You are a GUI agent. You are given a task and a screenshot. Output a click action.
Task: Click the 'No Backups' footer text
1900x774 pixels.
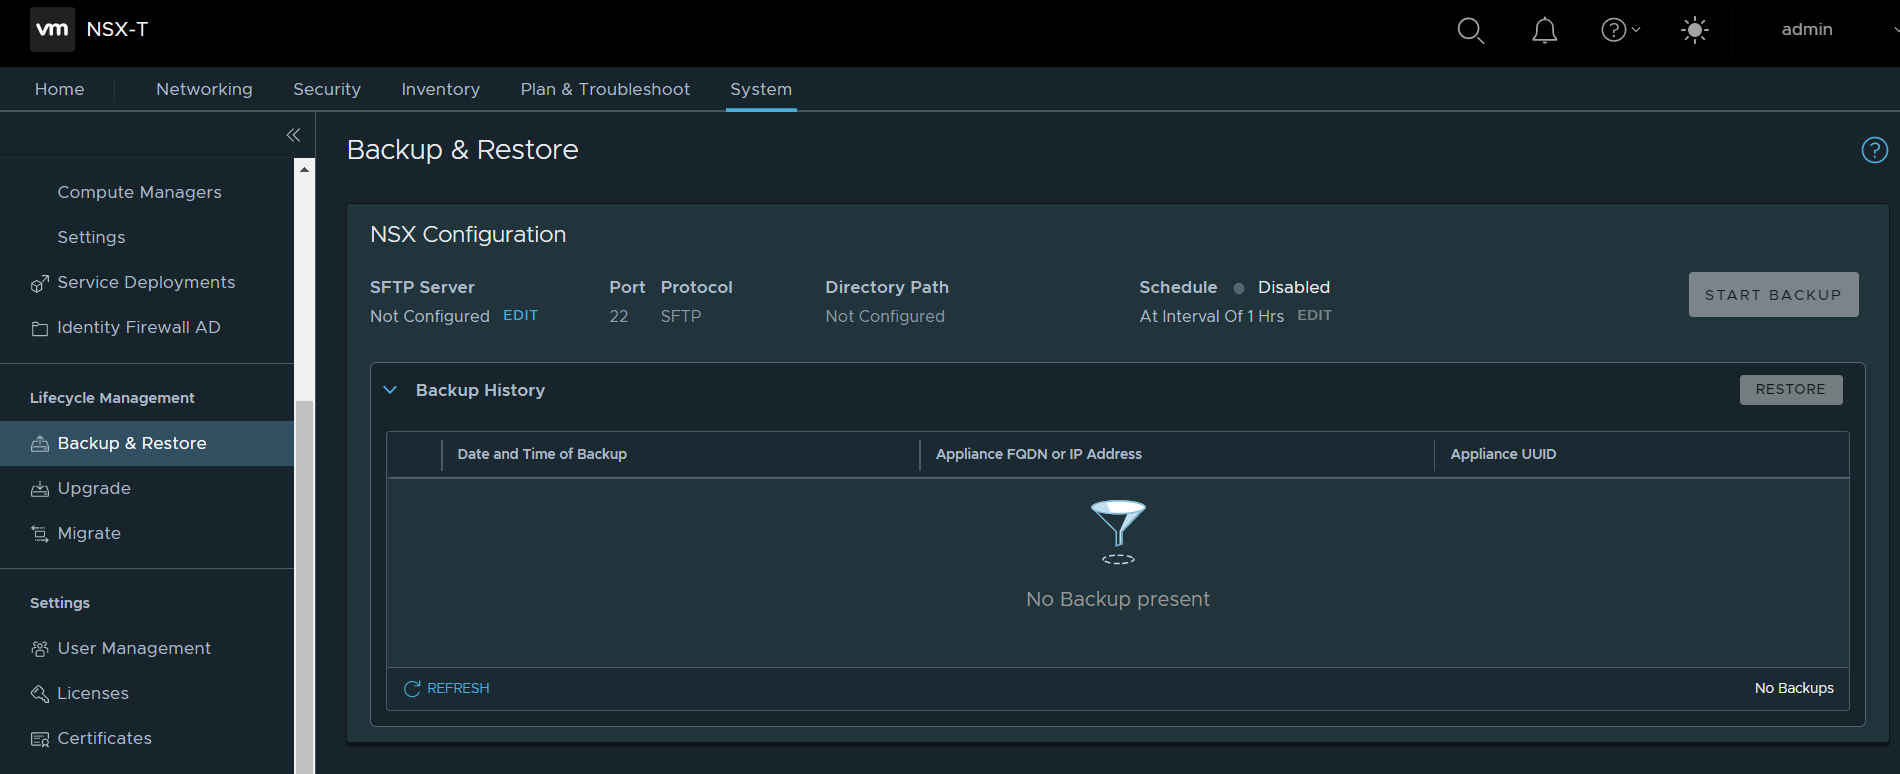click(x=1794, y=688)
